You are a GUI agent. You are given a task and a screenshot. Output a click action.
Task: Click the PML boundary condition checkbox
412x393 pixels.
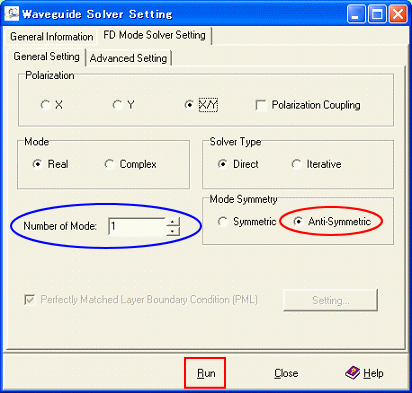30,300
